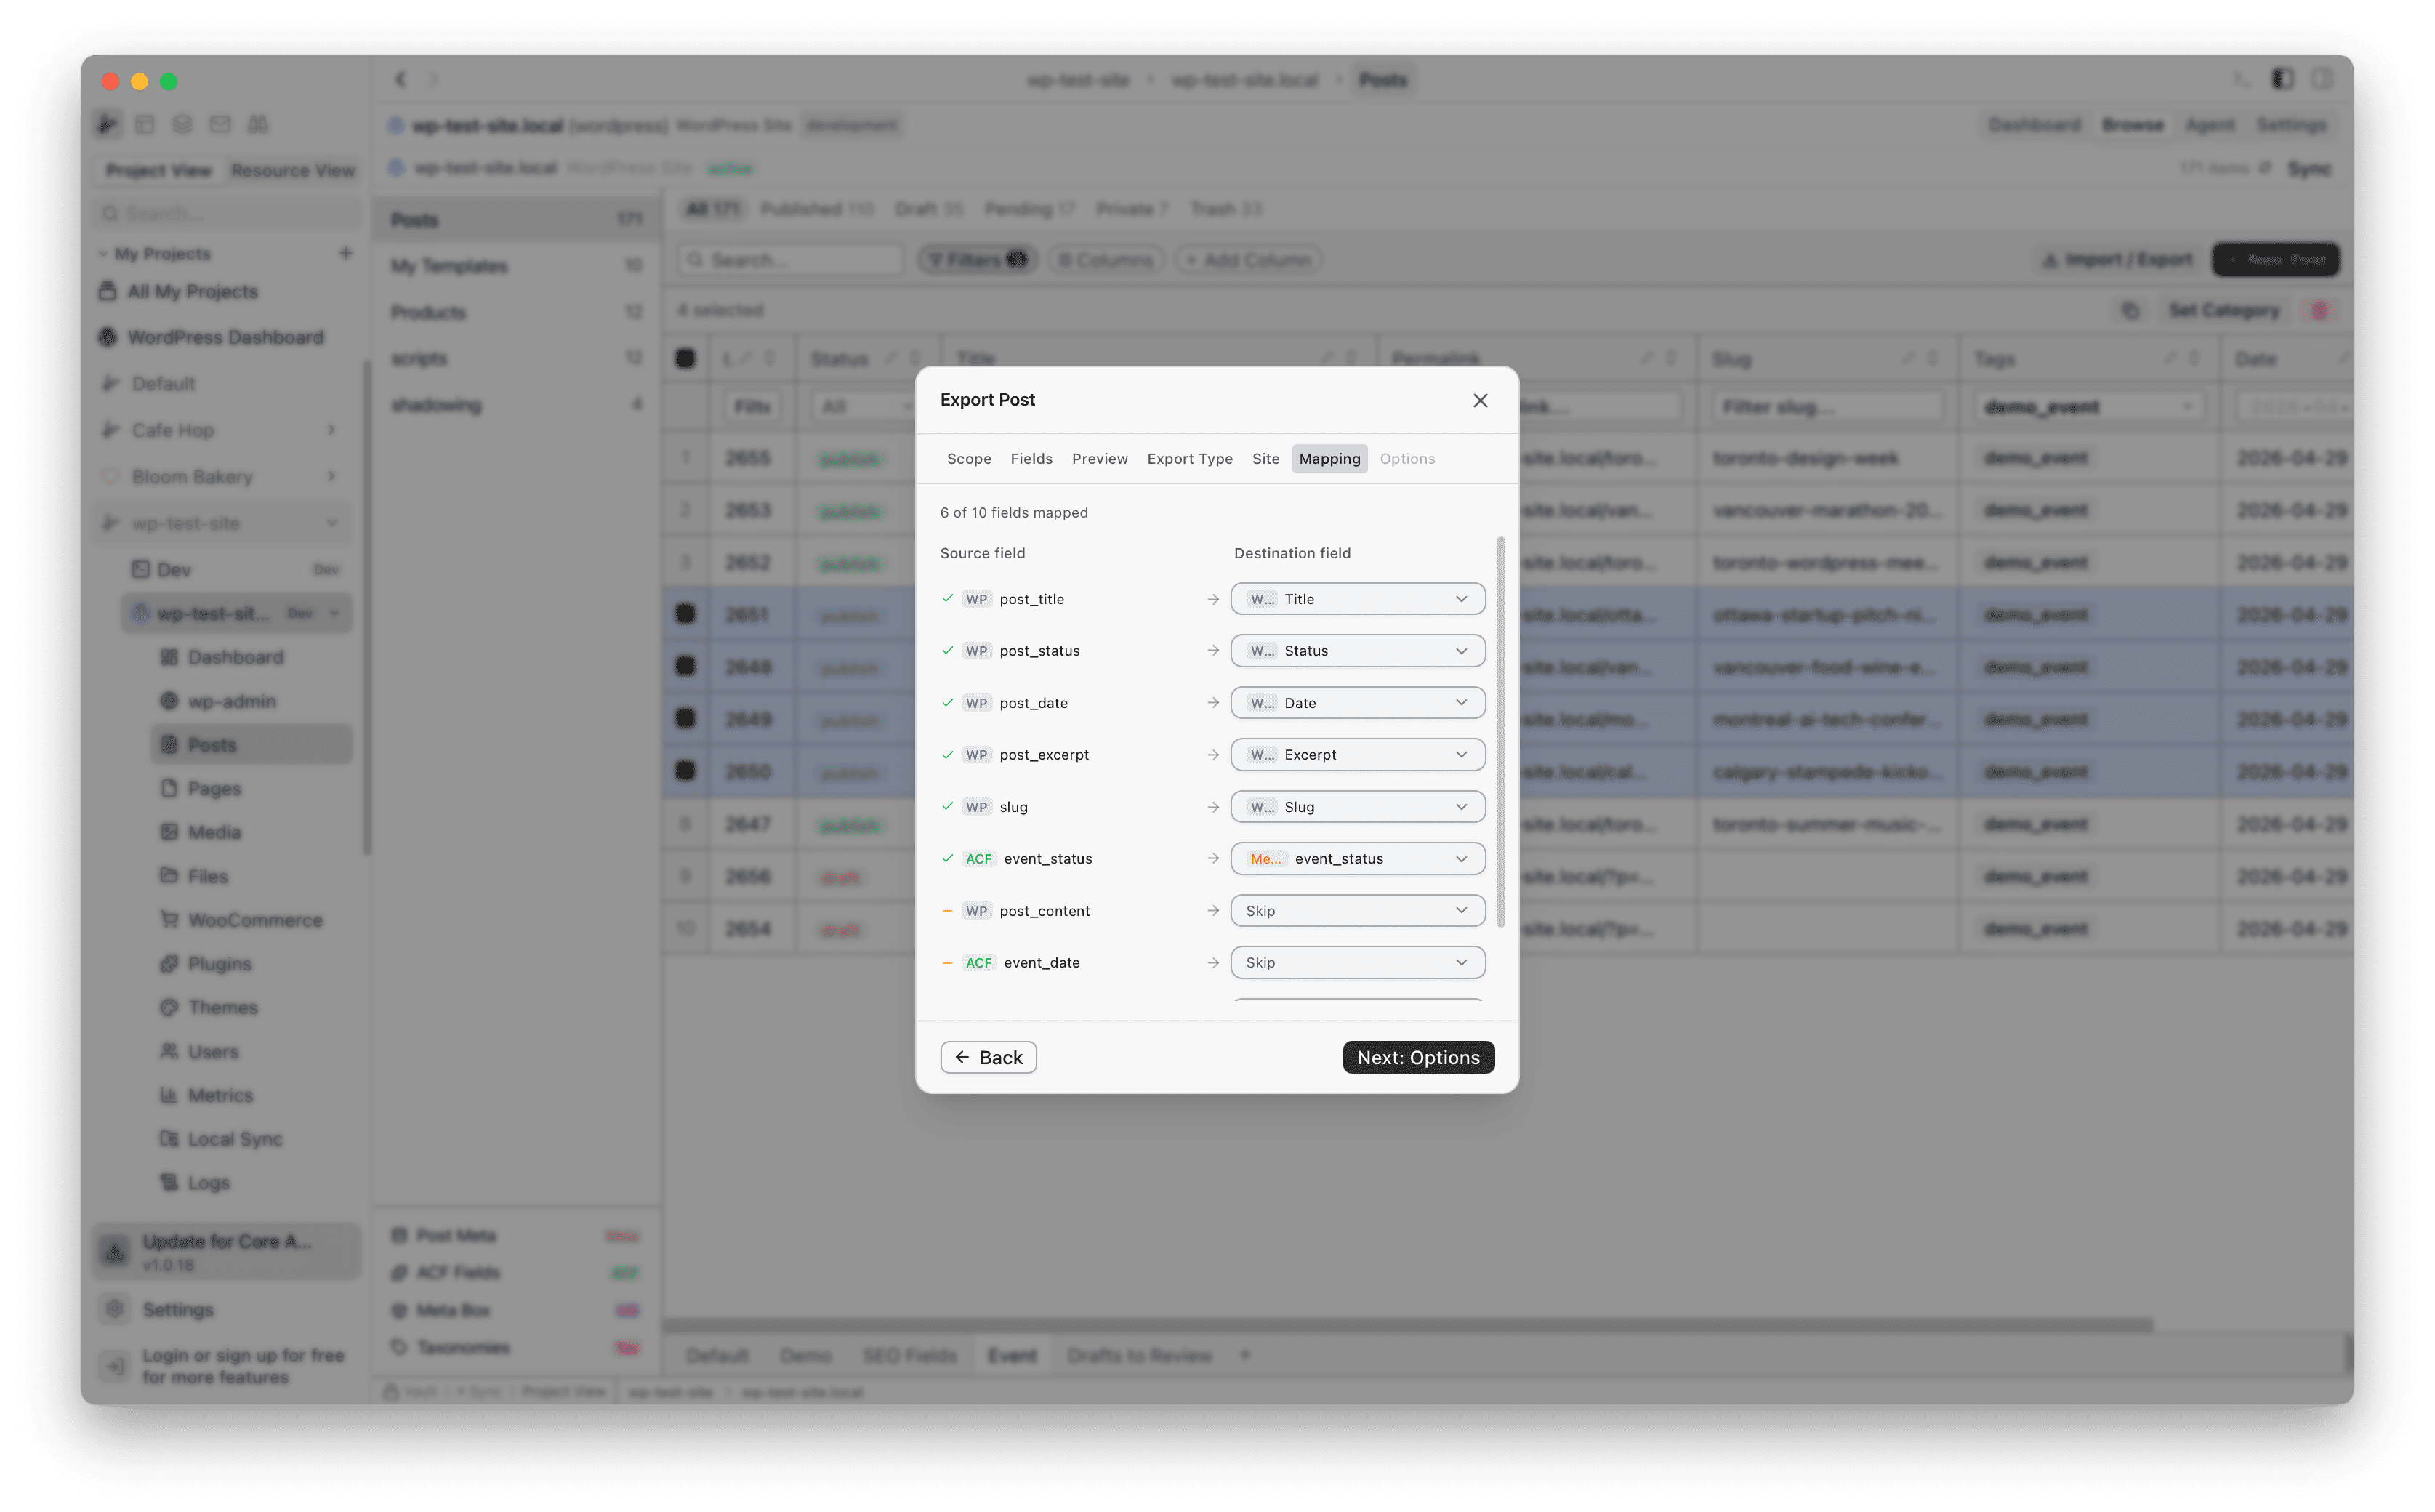Open Plugins in the sidebar
Viewport: 2435px width, 1512px height.
coord(219,964)
